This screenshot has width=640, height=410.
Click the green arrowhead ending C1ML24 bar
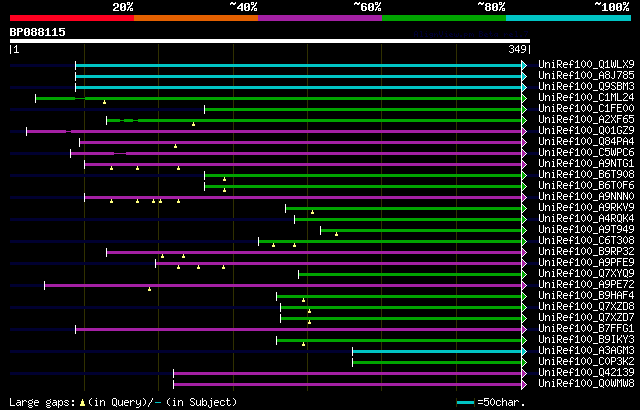coord(524,98)
